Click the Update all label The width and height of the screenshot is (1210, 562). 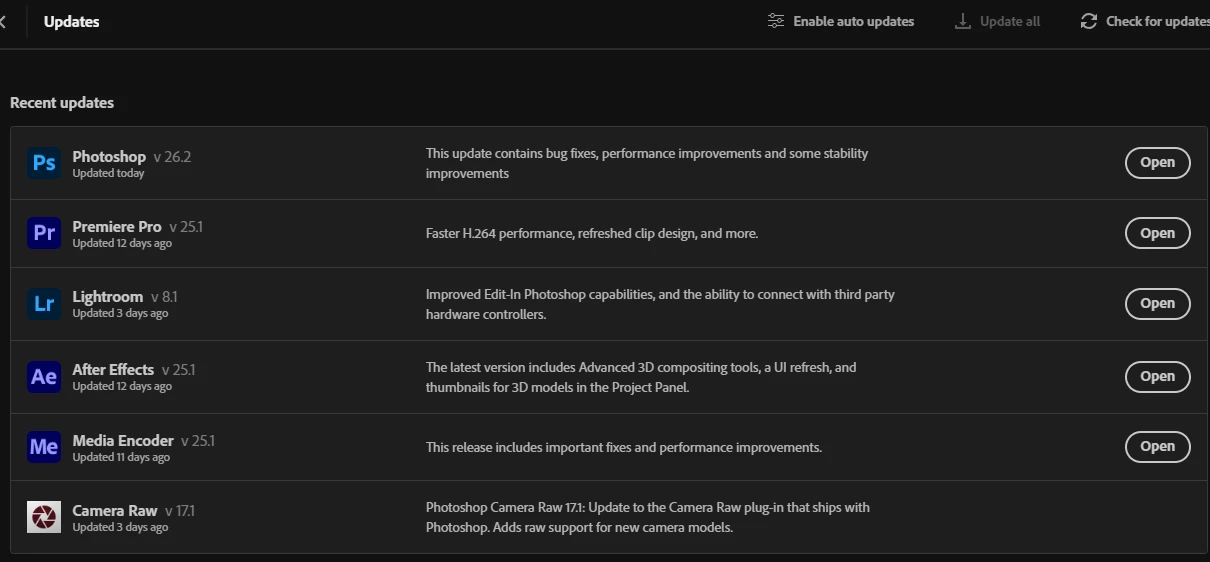click(x=1010, y=21)
